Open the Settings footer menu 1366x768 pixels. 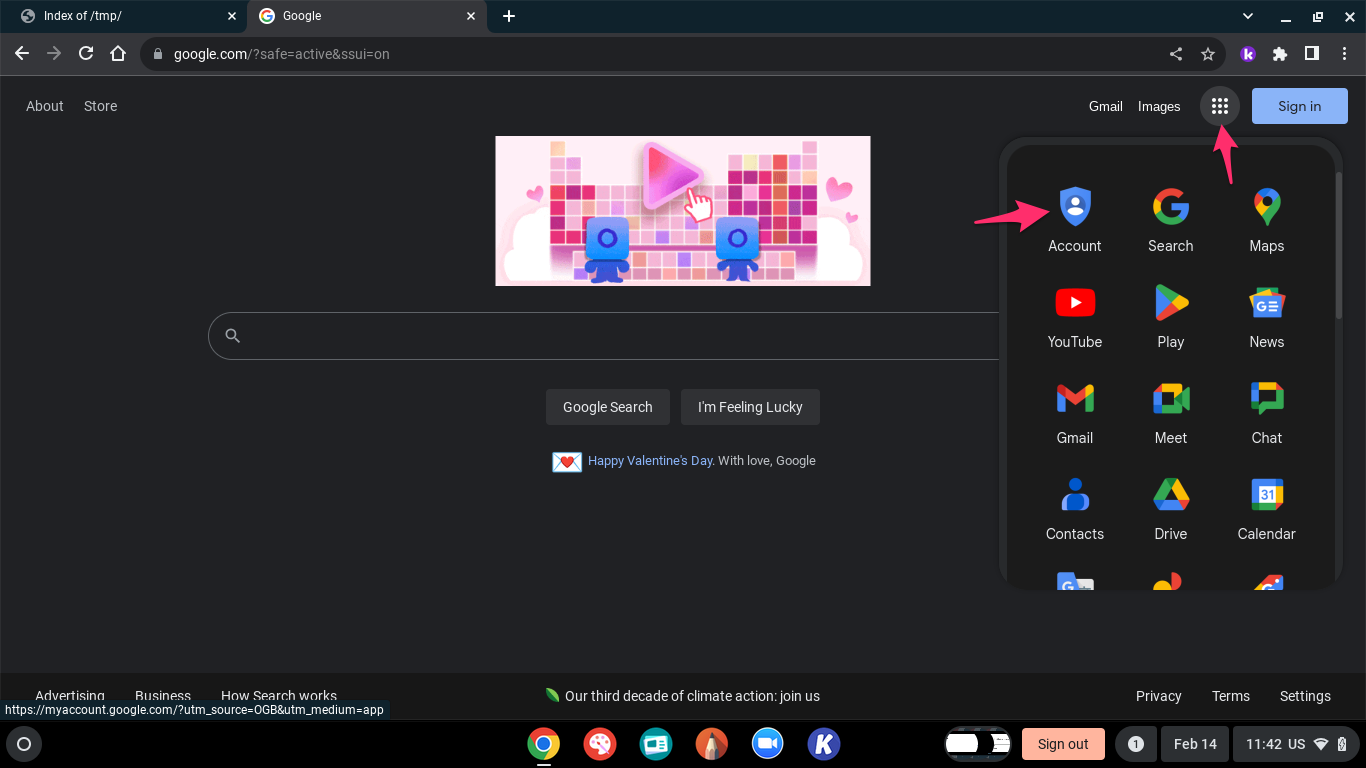[x=1305, y=696]
